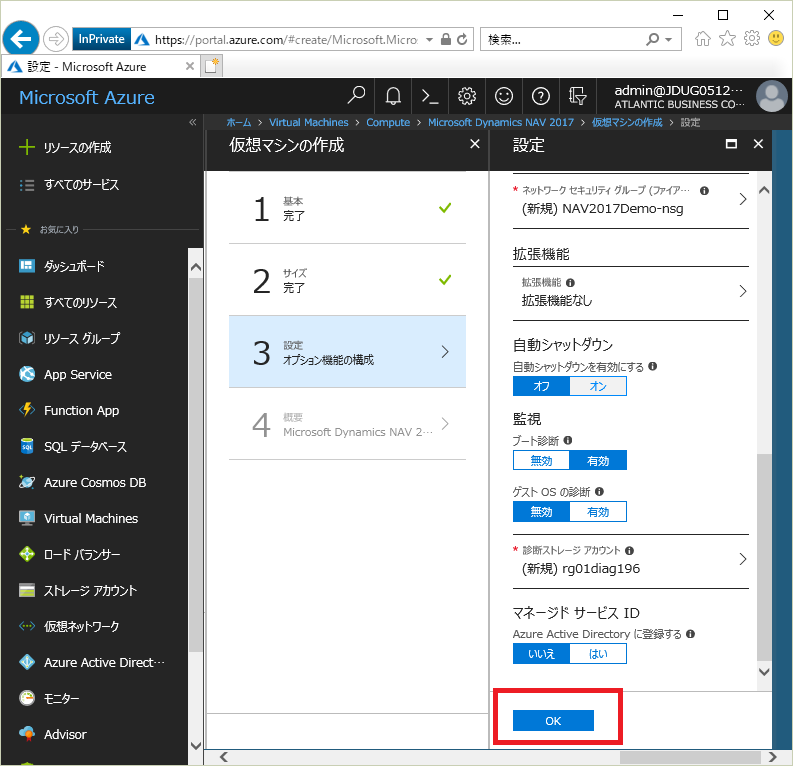Image resolution: width=793 pixels, height=766 pixels.
Task: Close the 仮想マシンの作成 blade
Action: click(x=474, y=144)
